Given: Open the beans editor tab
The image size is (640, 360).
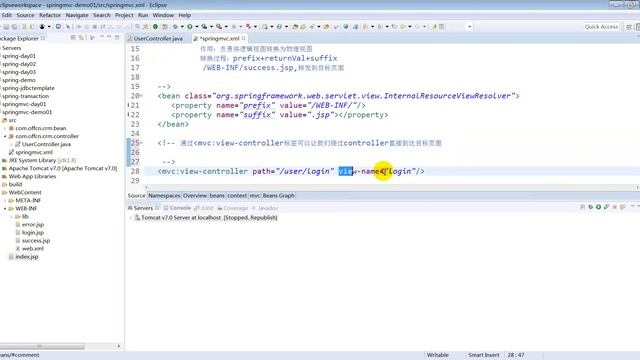Looking at the screenshot, I should pos(217,196).
